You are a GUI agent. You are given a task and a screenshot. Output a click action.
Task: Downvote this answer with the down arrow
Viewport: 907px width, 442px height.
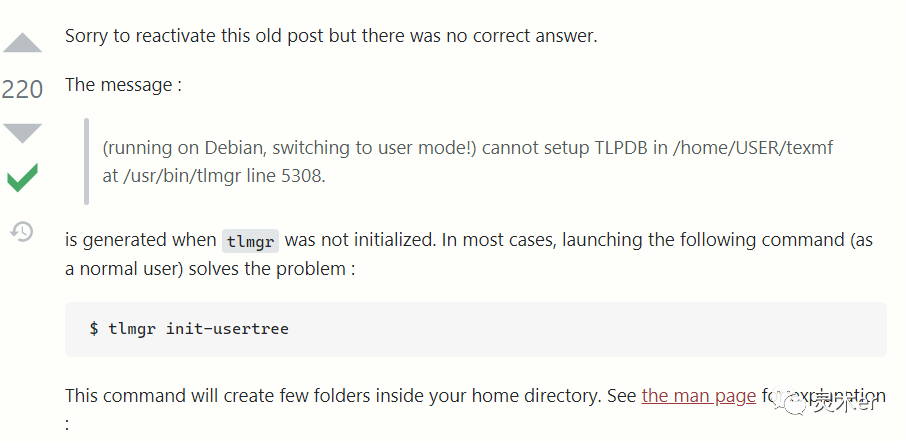pos(22,131)
